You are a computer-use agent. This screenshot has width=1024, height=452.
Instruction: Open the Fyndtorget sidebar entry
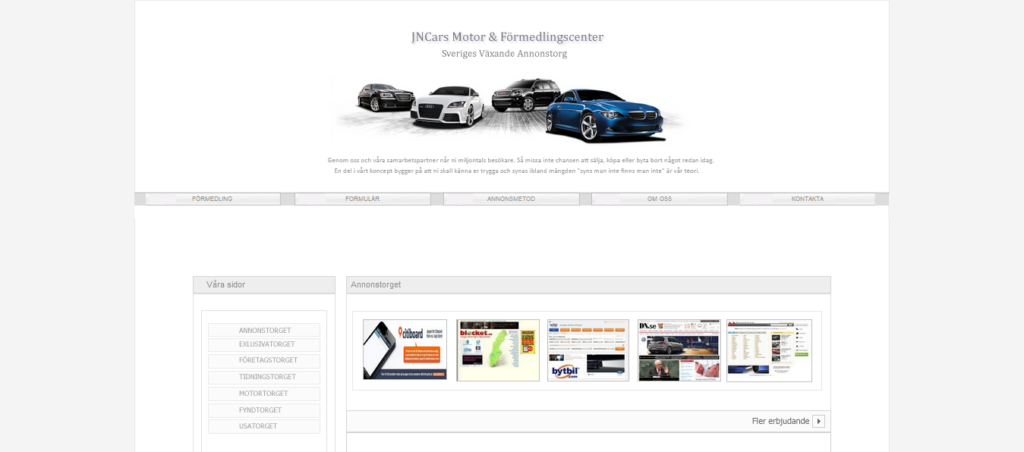[264, 410]
